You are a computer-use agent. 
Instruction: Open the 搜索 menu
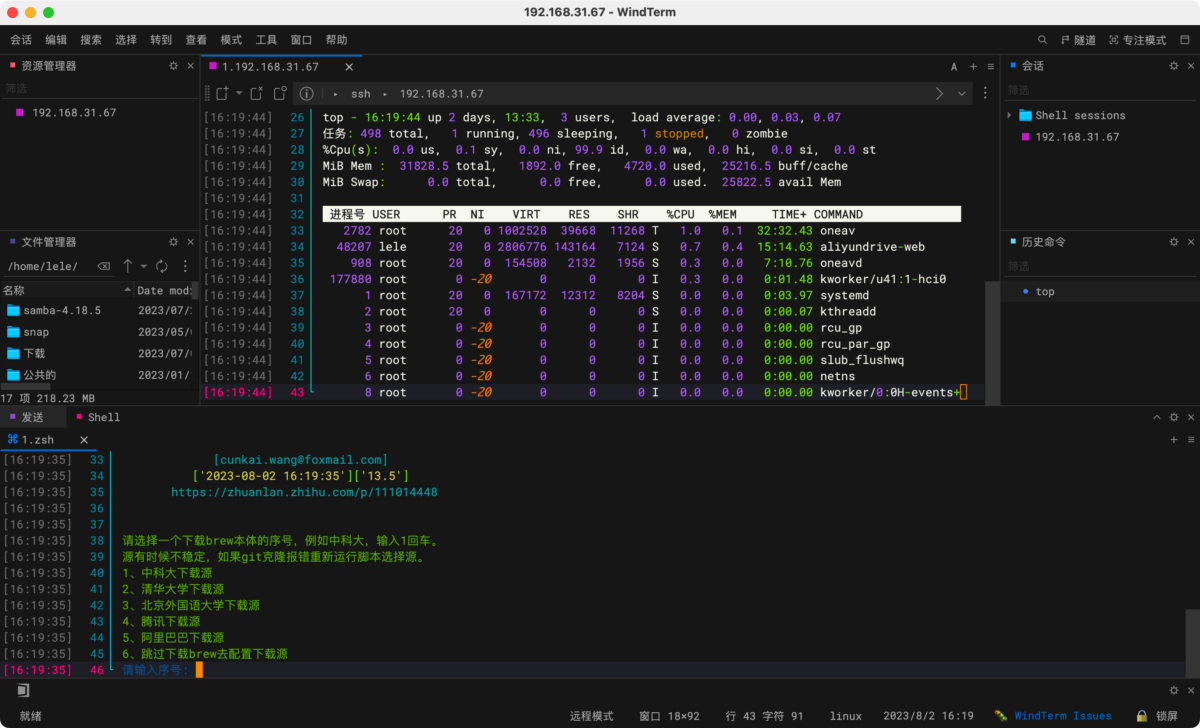91,40
